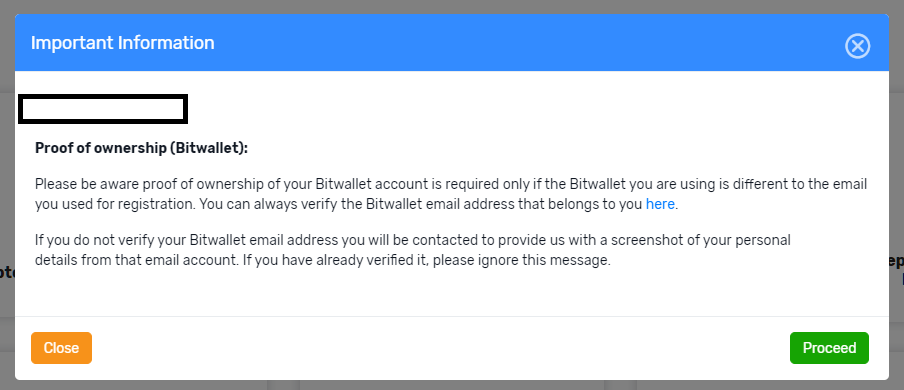This screenshot has height=390, width=904.
Task: Click the 'Important Information' dialog title
Action: pyautogui.click(x=122, y=43)
